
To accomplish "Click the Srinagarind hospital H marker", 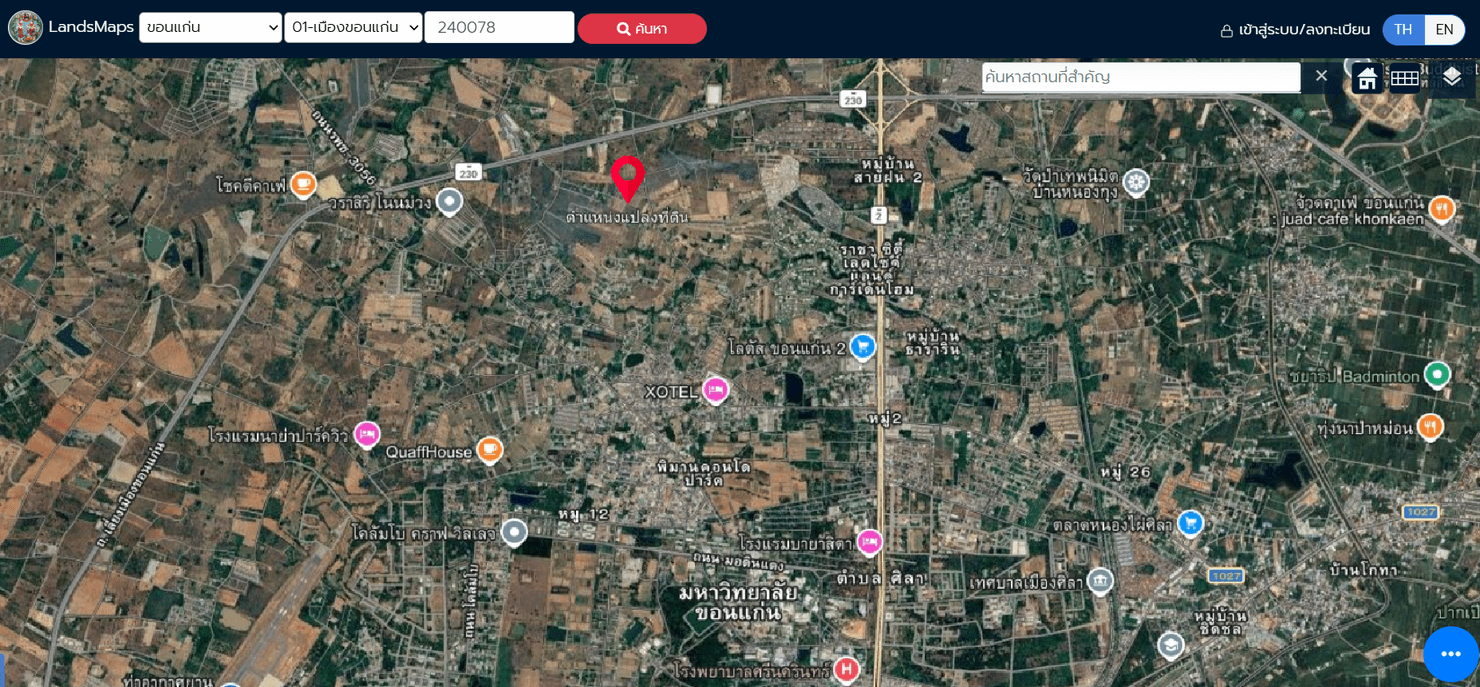I will point(846,669).
